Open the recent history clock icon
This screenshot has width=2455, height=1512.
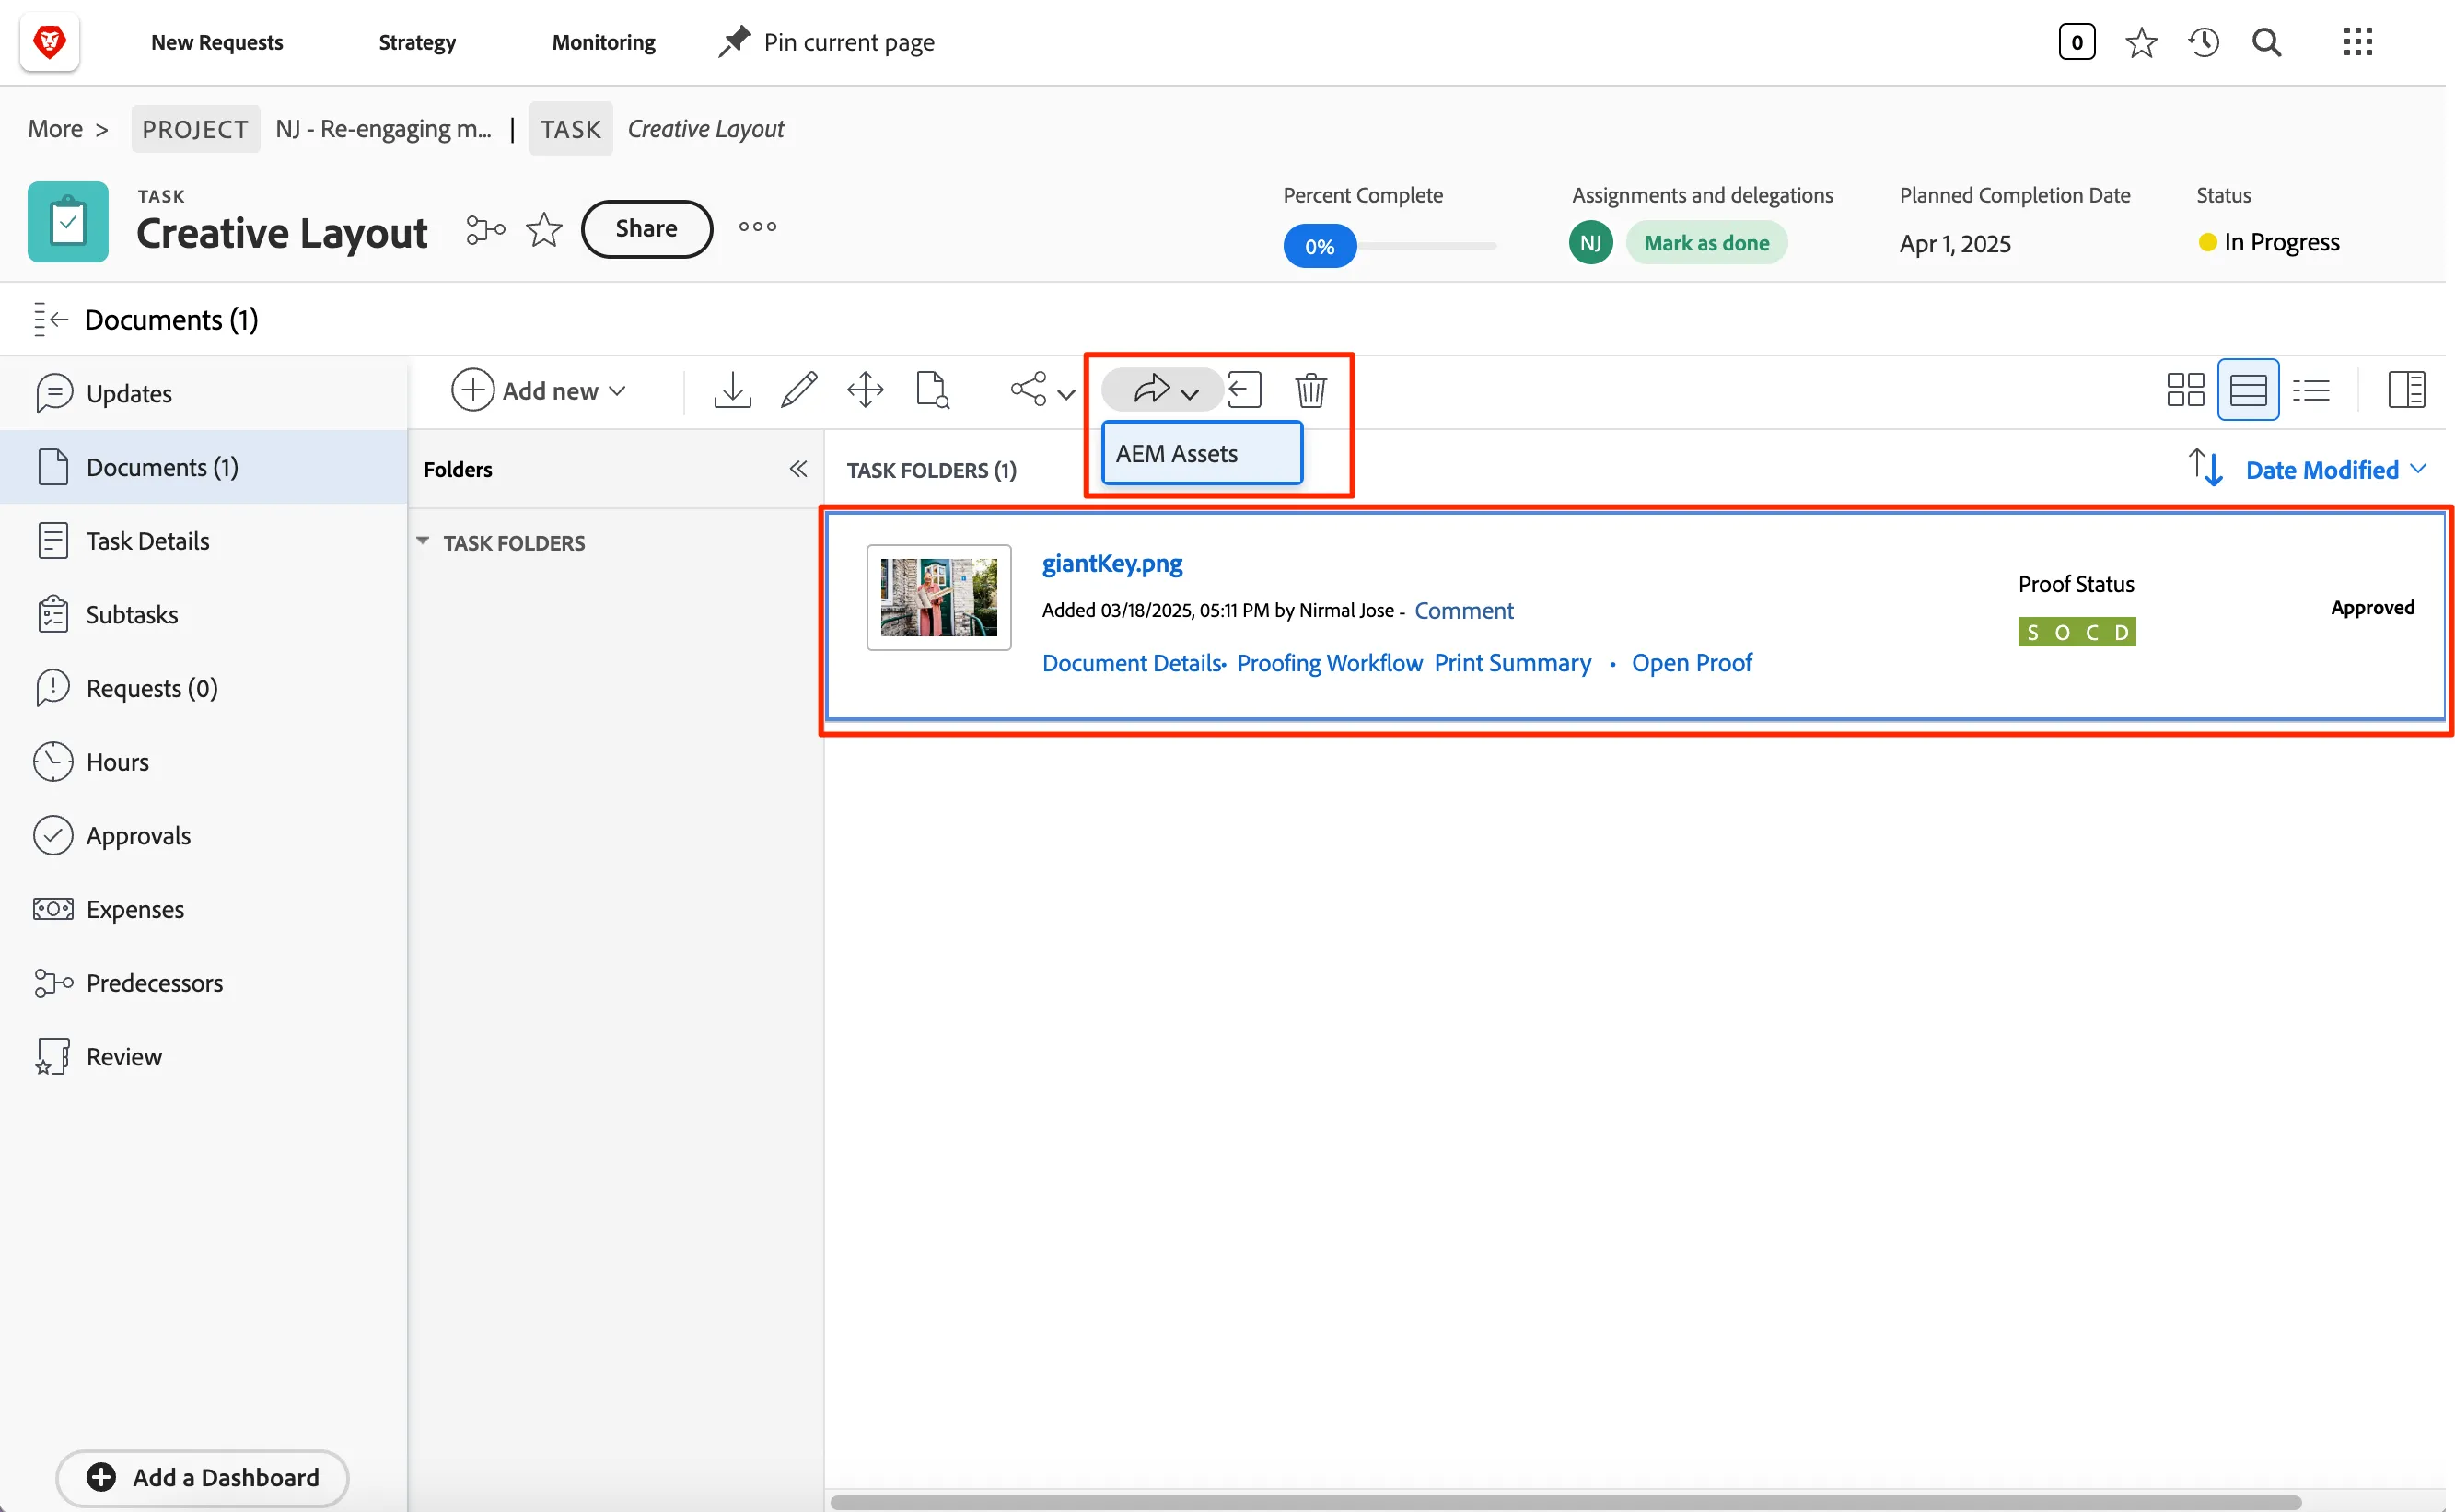point(2203,42)
